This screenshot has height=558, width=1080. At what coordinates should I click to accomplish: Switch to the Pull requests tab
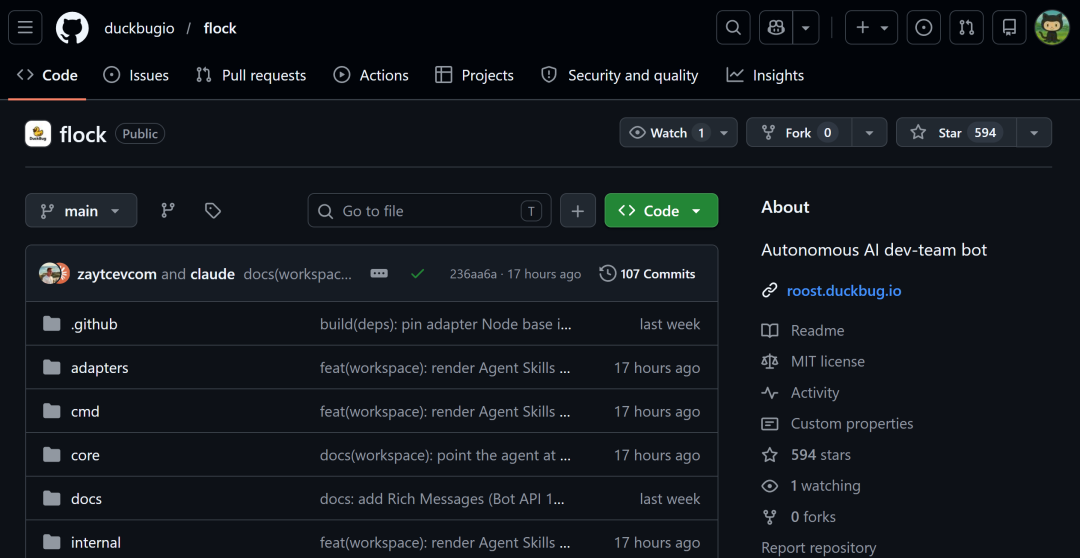click(251, 75)
